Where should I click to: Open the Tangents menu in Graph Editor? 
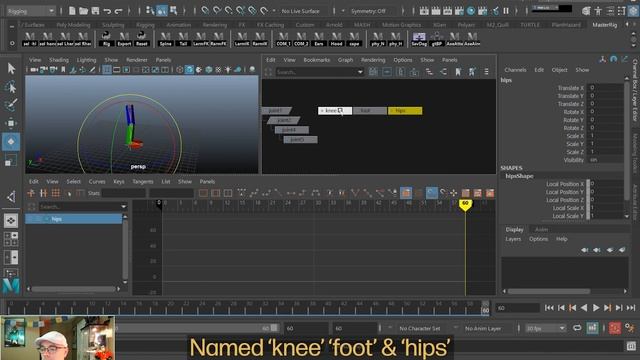[x=143, y=181]
